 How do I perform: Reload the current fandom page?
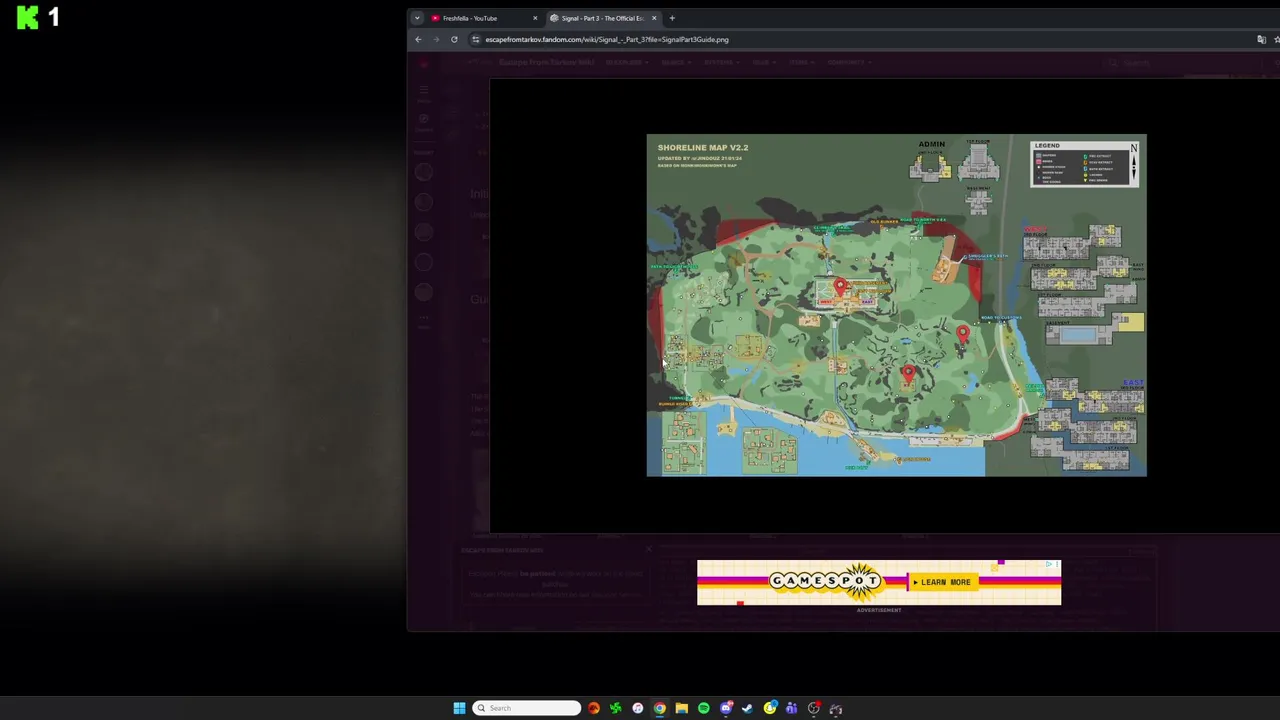point(454,39)
